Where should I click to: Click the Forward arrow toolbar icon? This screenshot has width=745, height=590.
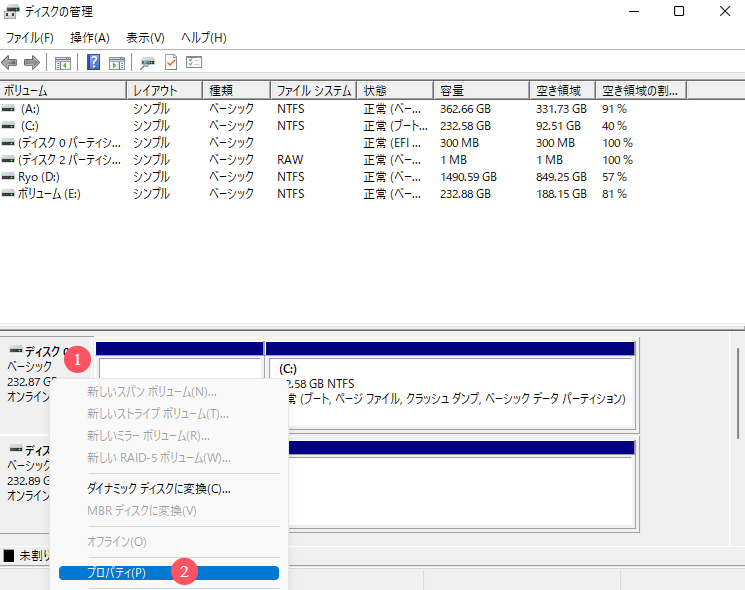(x=32, y=62)
